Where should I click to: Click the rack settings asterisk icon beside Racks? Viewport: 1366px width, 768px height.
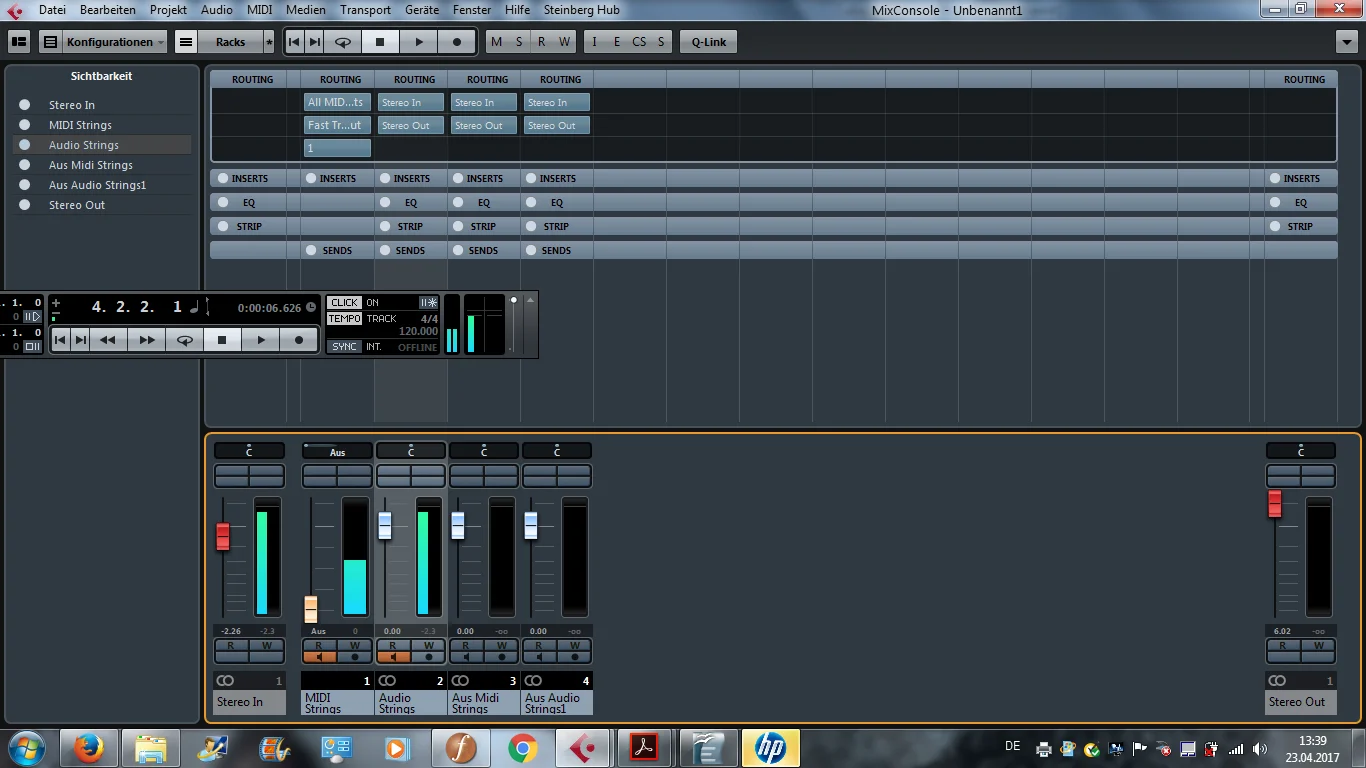tap(268, 42)
